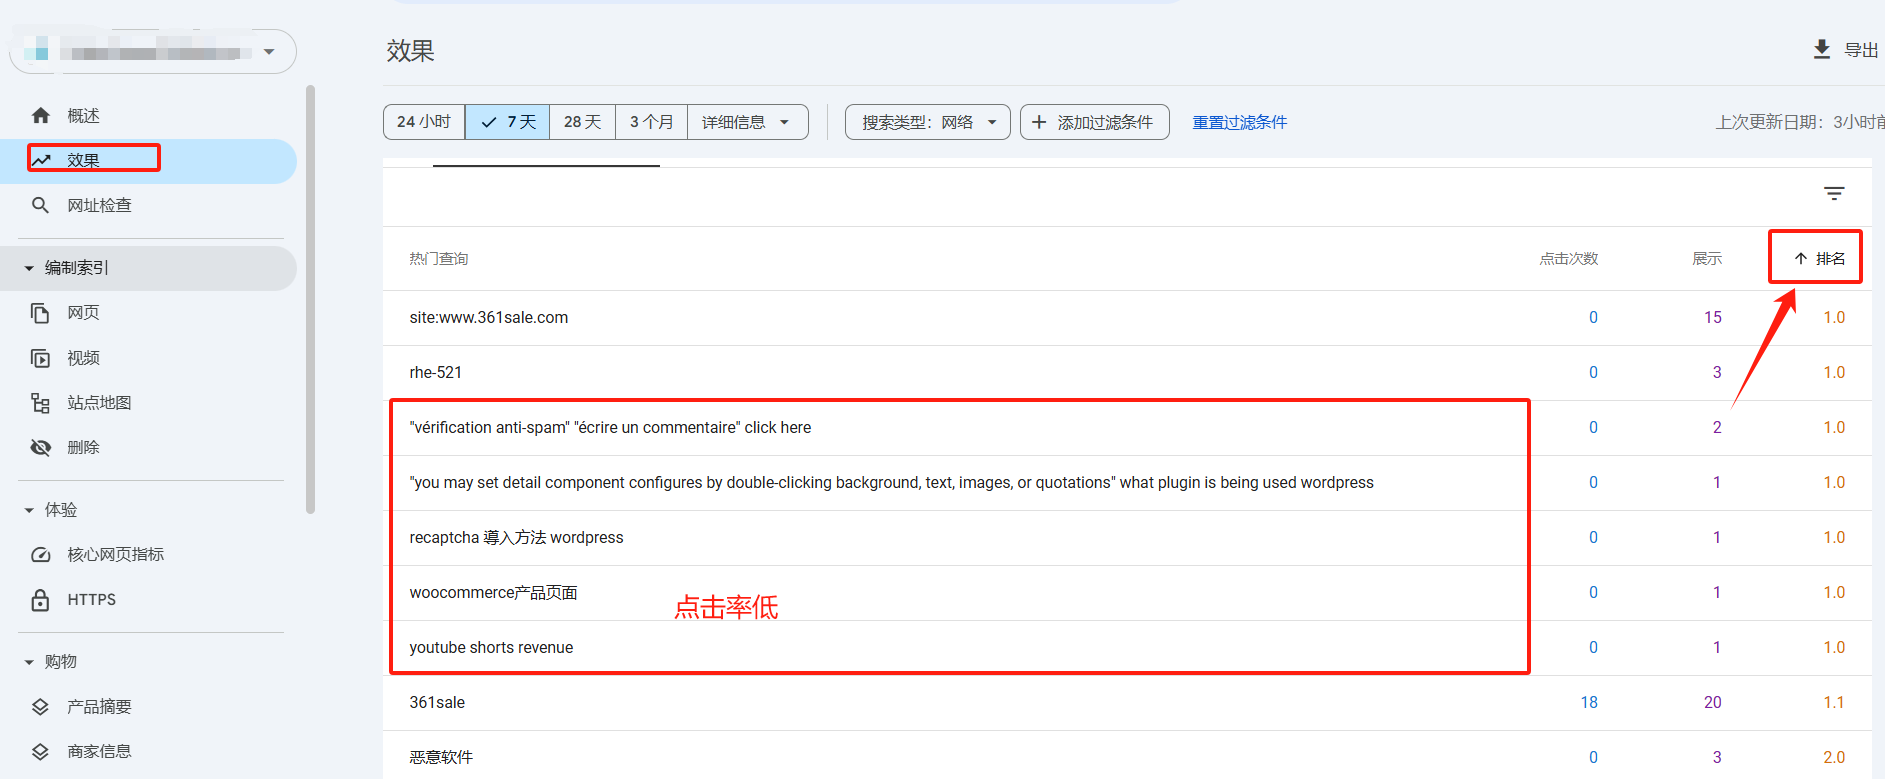Select the 3 个月 date range
The width and height of the screenshot is (1885, 779).
point(651,122)
